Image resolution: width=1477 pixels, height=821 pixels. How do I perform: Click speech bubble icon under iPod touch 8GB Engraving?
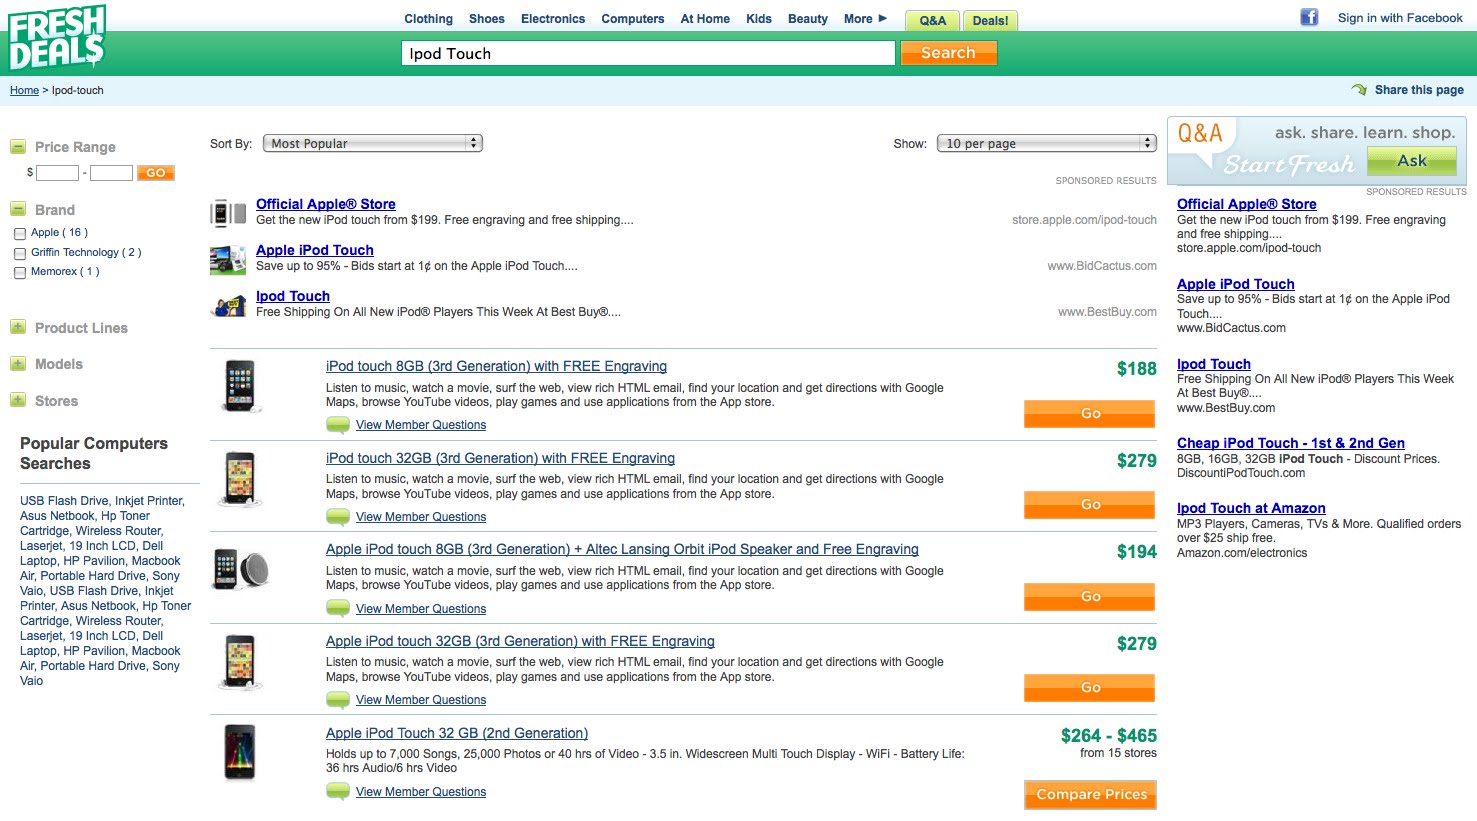(x=338, y=425)
